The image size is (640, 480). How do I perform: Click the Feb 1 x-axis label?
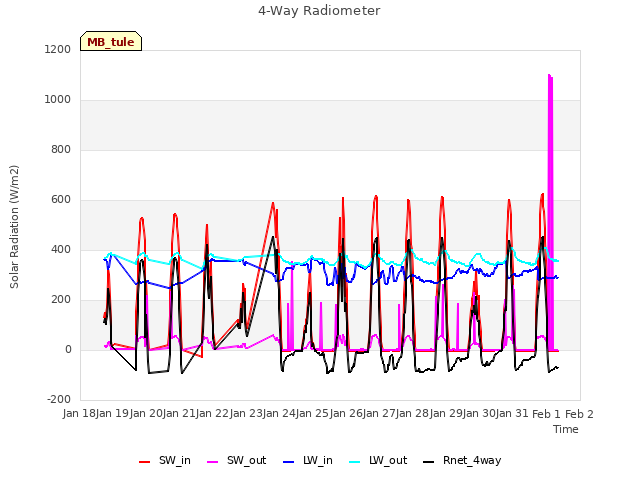coord(547,414)
